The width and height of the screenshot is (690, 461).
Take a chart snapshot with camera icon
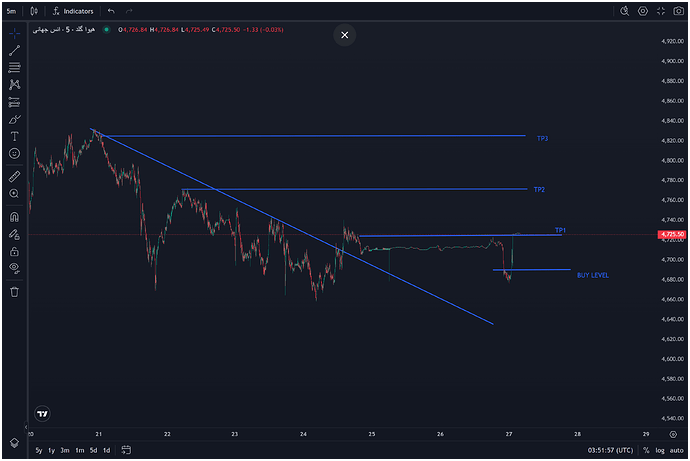pyautogui.click(x=679, y=11)
